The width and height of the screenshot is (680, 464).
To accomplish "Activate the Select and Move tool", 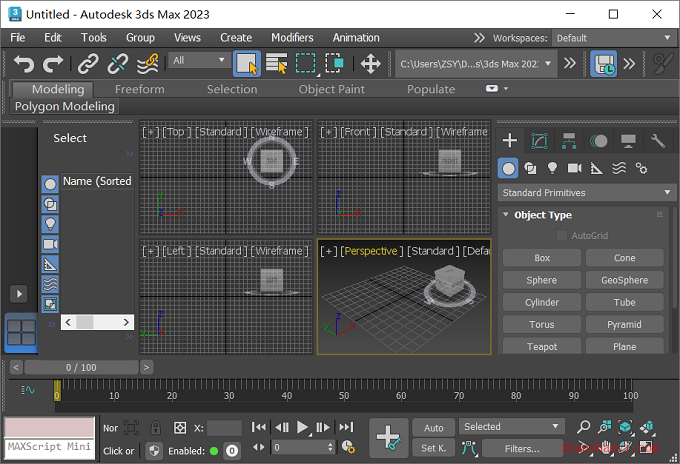I will (370, 64).
